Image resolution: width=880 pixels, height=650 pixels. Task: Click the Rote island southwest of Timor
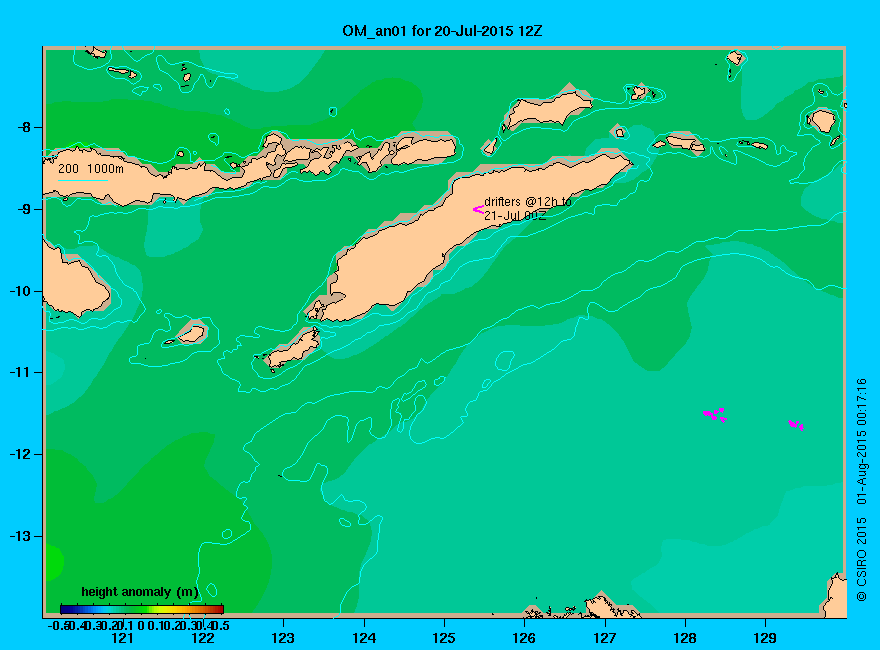[293, 349]
